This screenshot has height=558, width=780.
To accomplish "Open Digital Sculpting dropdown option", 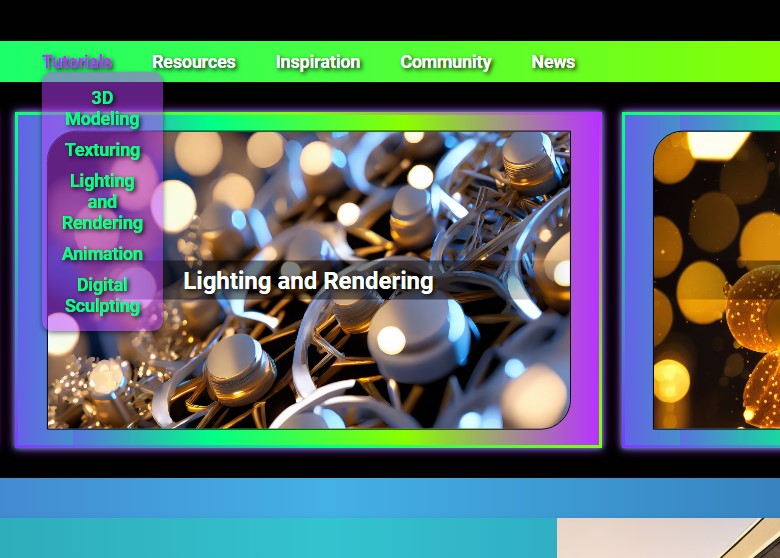I will point(102,295).
